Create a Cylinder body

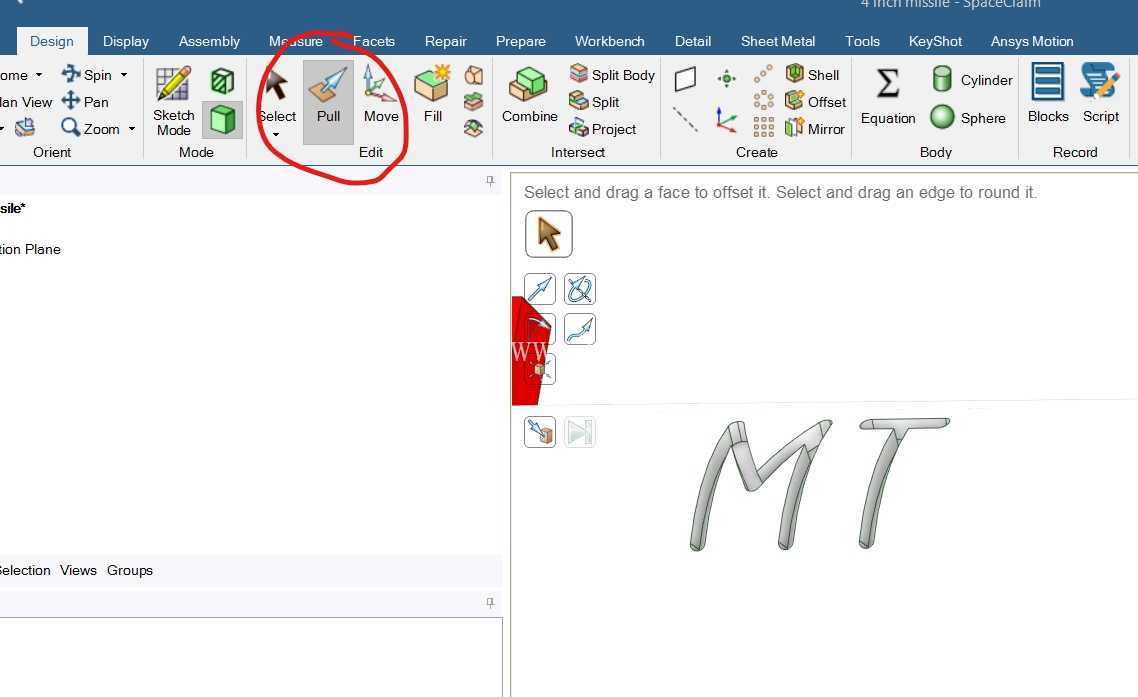click(x=972, y=80)
